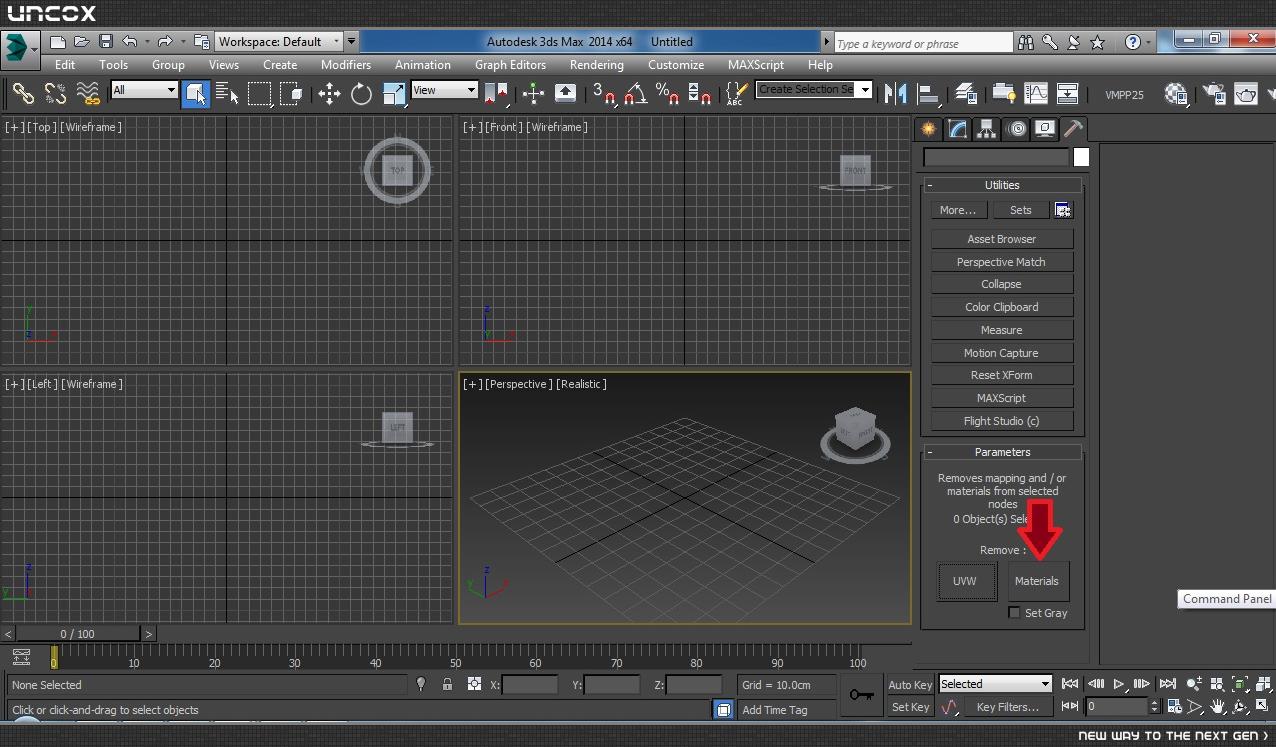Viewport: 1276px width, 747px height.
Task: Click the Asset Browser utility button
Action: point(1002,239)
